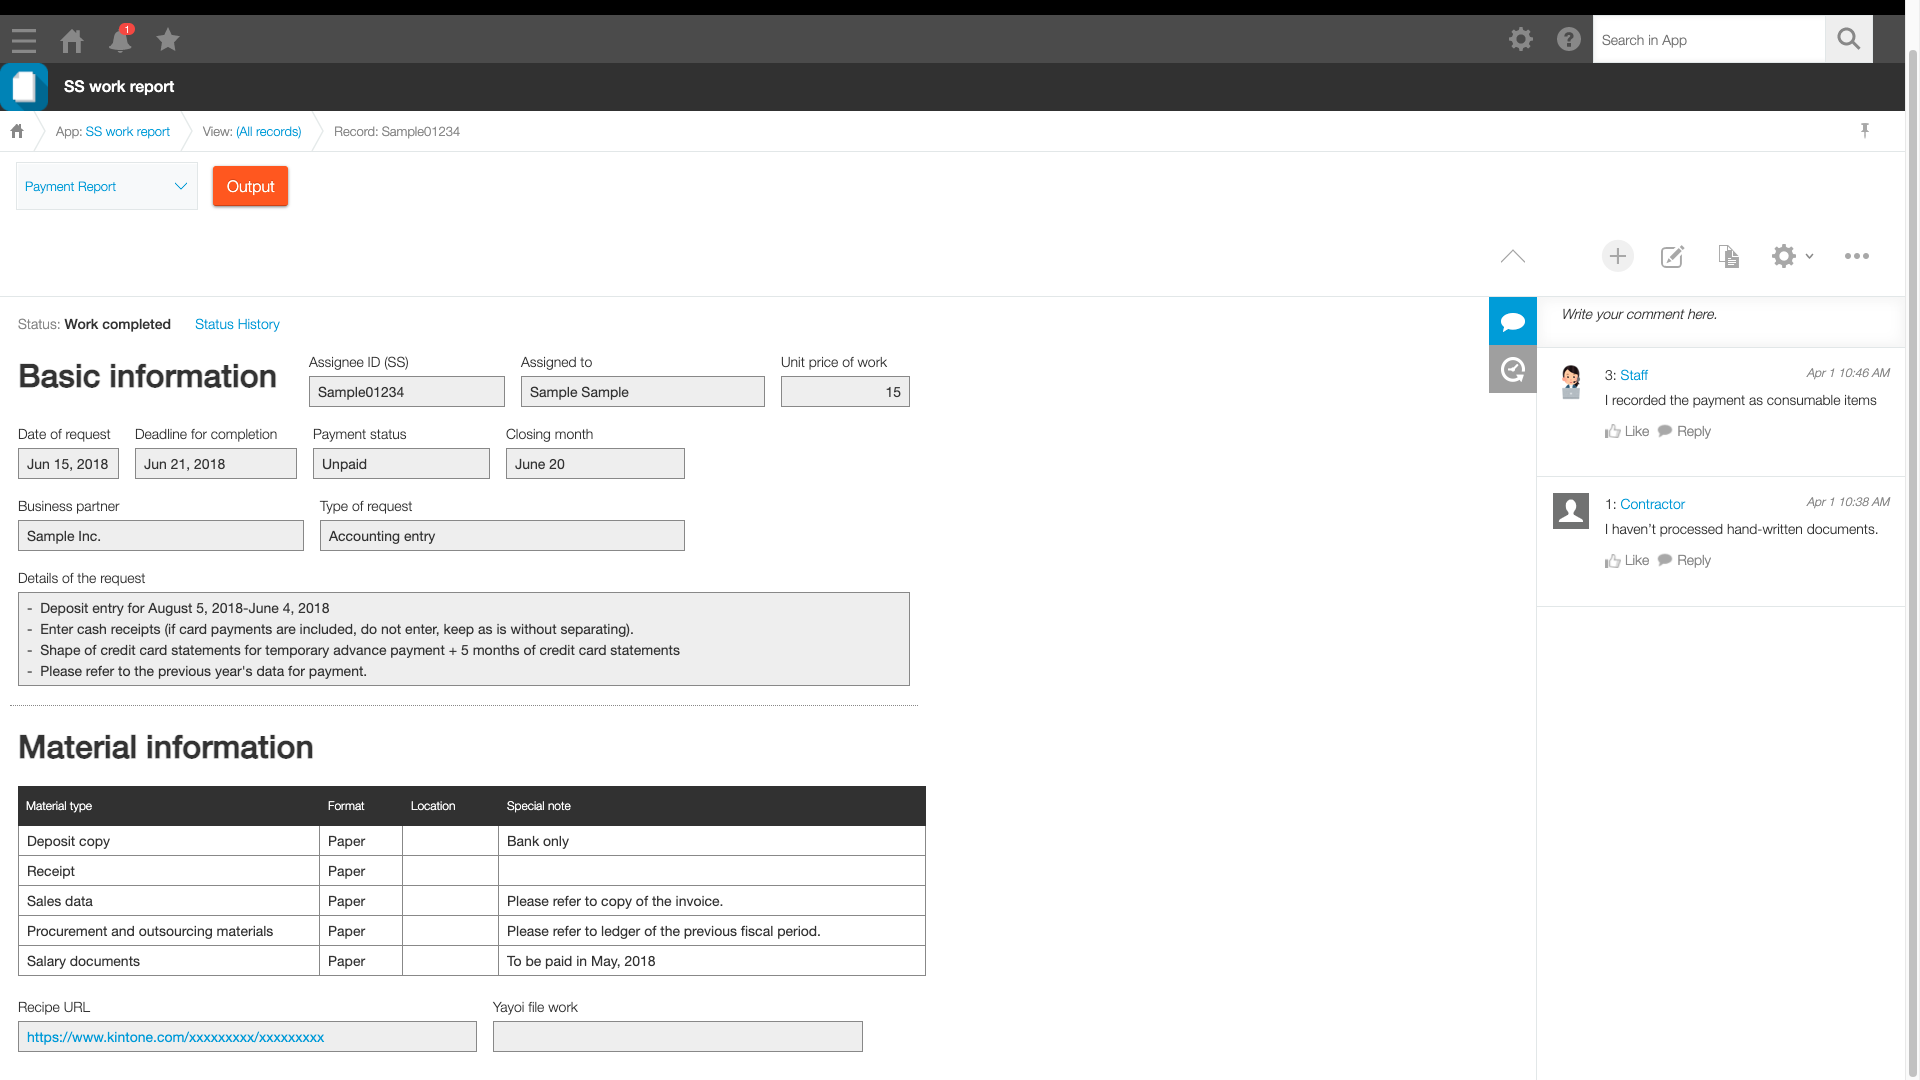Screen dimensions: 1920x1080
Task: Click the Search in App field
Action: pyautogui.click(x=1708, y=40)
